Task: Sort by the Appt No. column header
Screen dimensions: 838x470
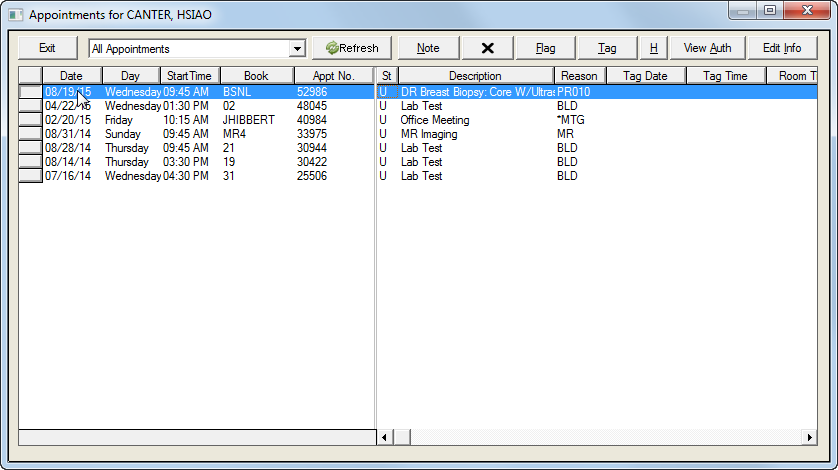Action: point(333,76)
